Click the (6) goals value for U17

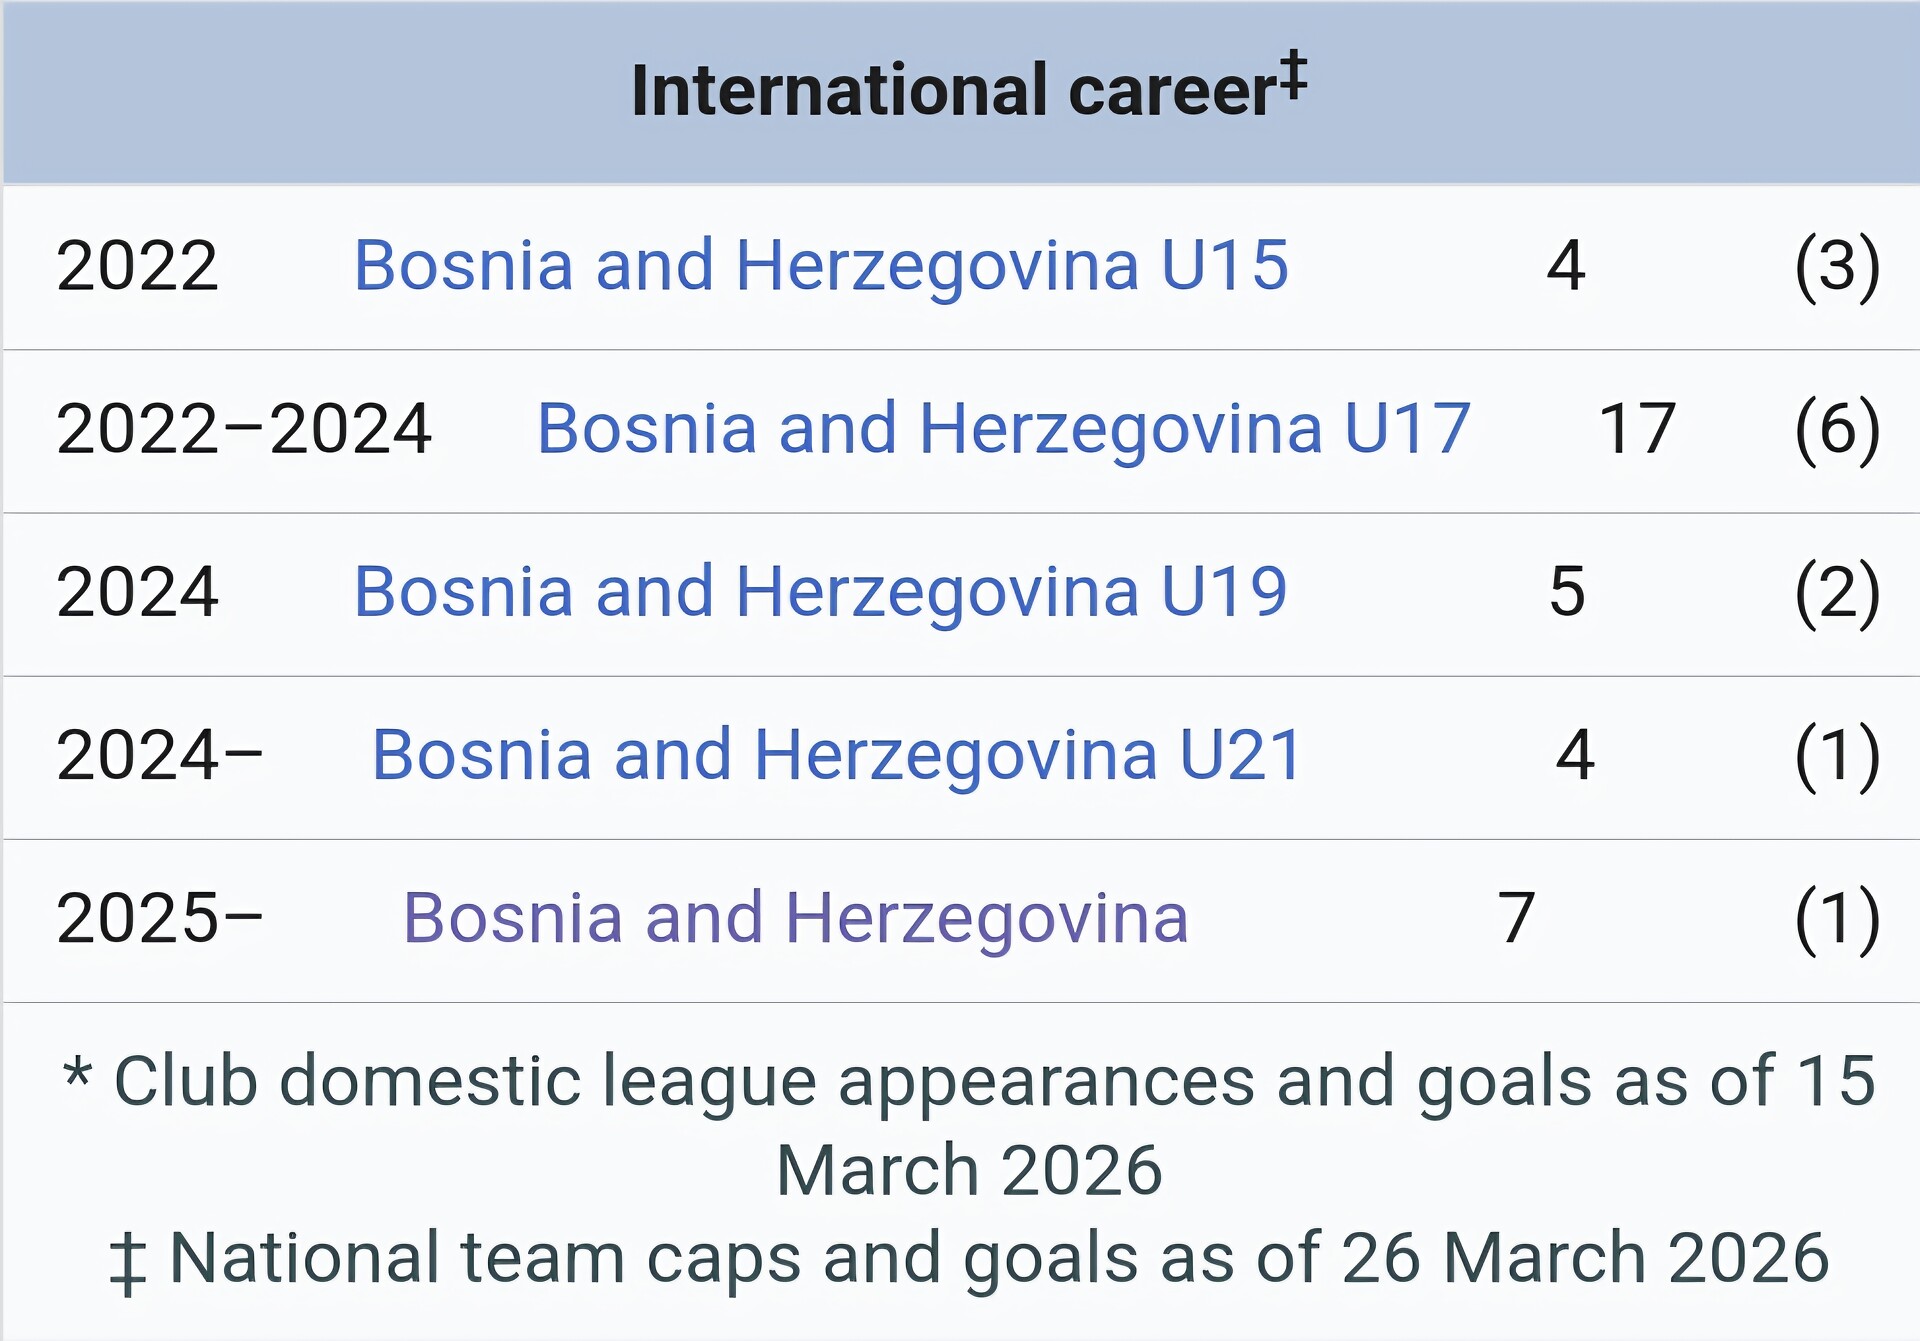pyautogui.click(x=1837, y=429)
